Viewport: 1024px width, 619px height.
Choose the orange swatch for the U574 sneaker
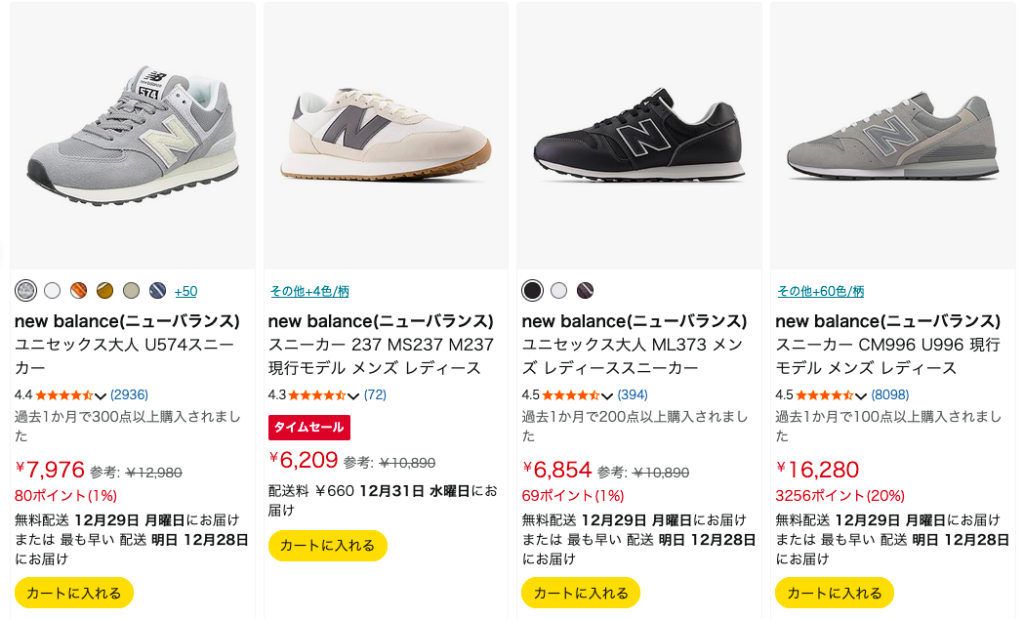tap(79, 291)
